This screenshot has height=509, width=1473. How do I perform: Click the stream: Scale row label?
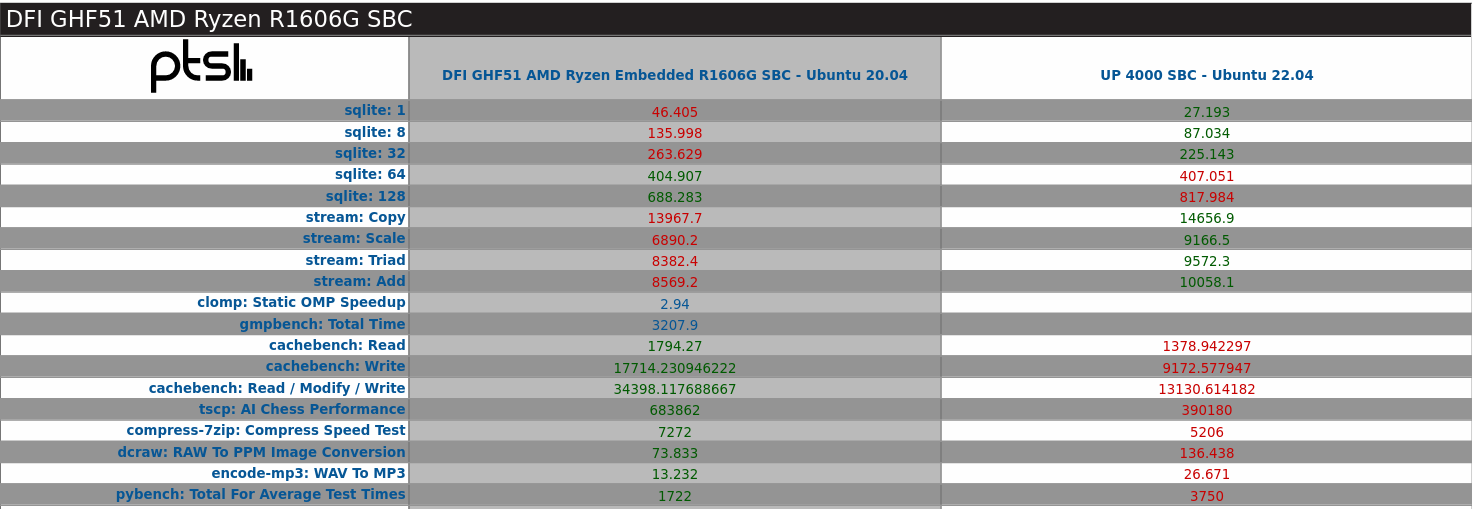(x=354, y=239)
